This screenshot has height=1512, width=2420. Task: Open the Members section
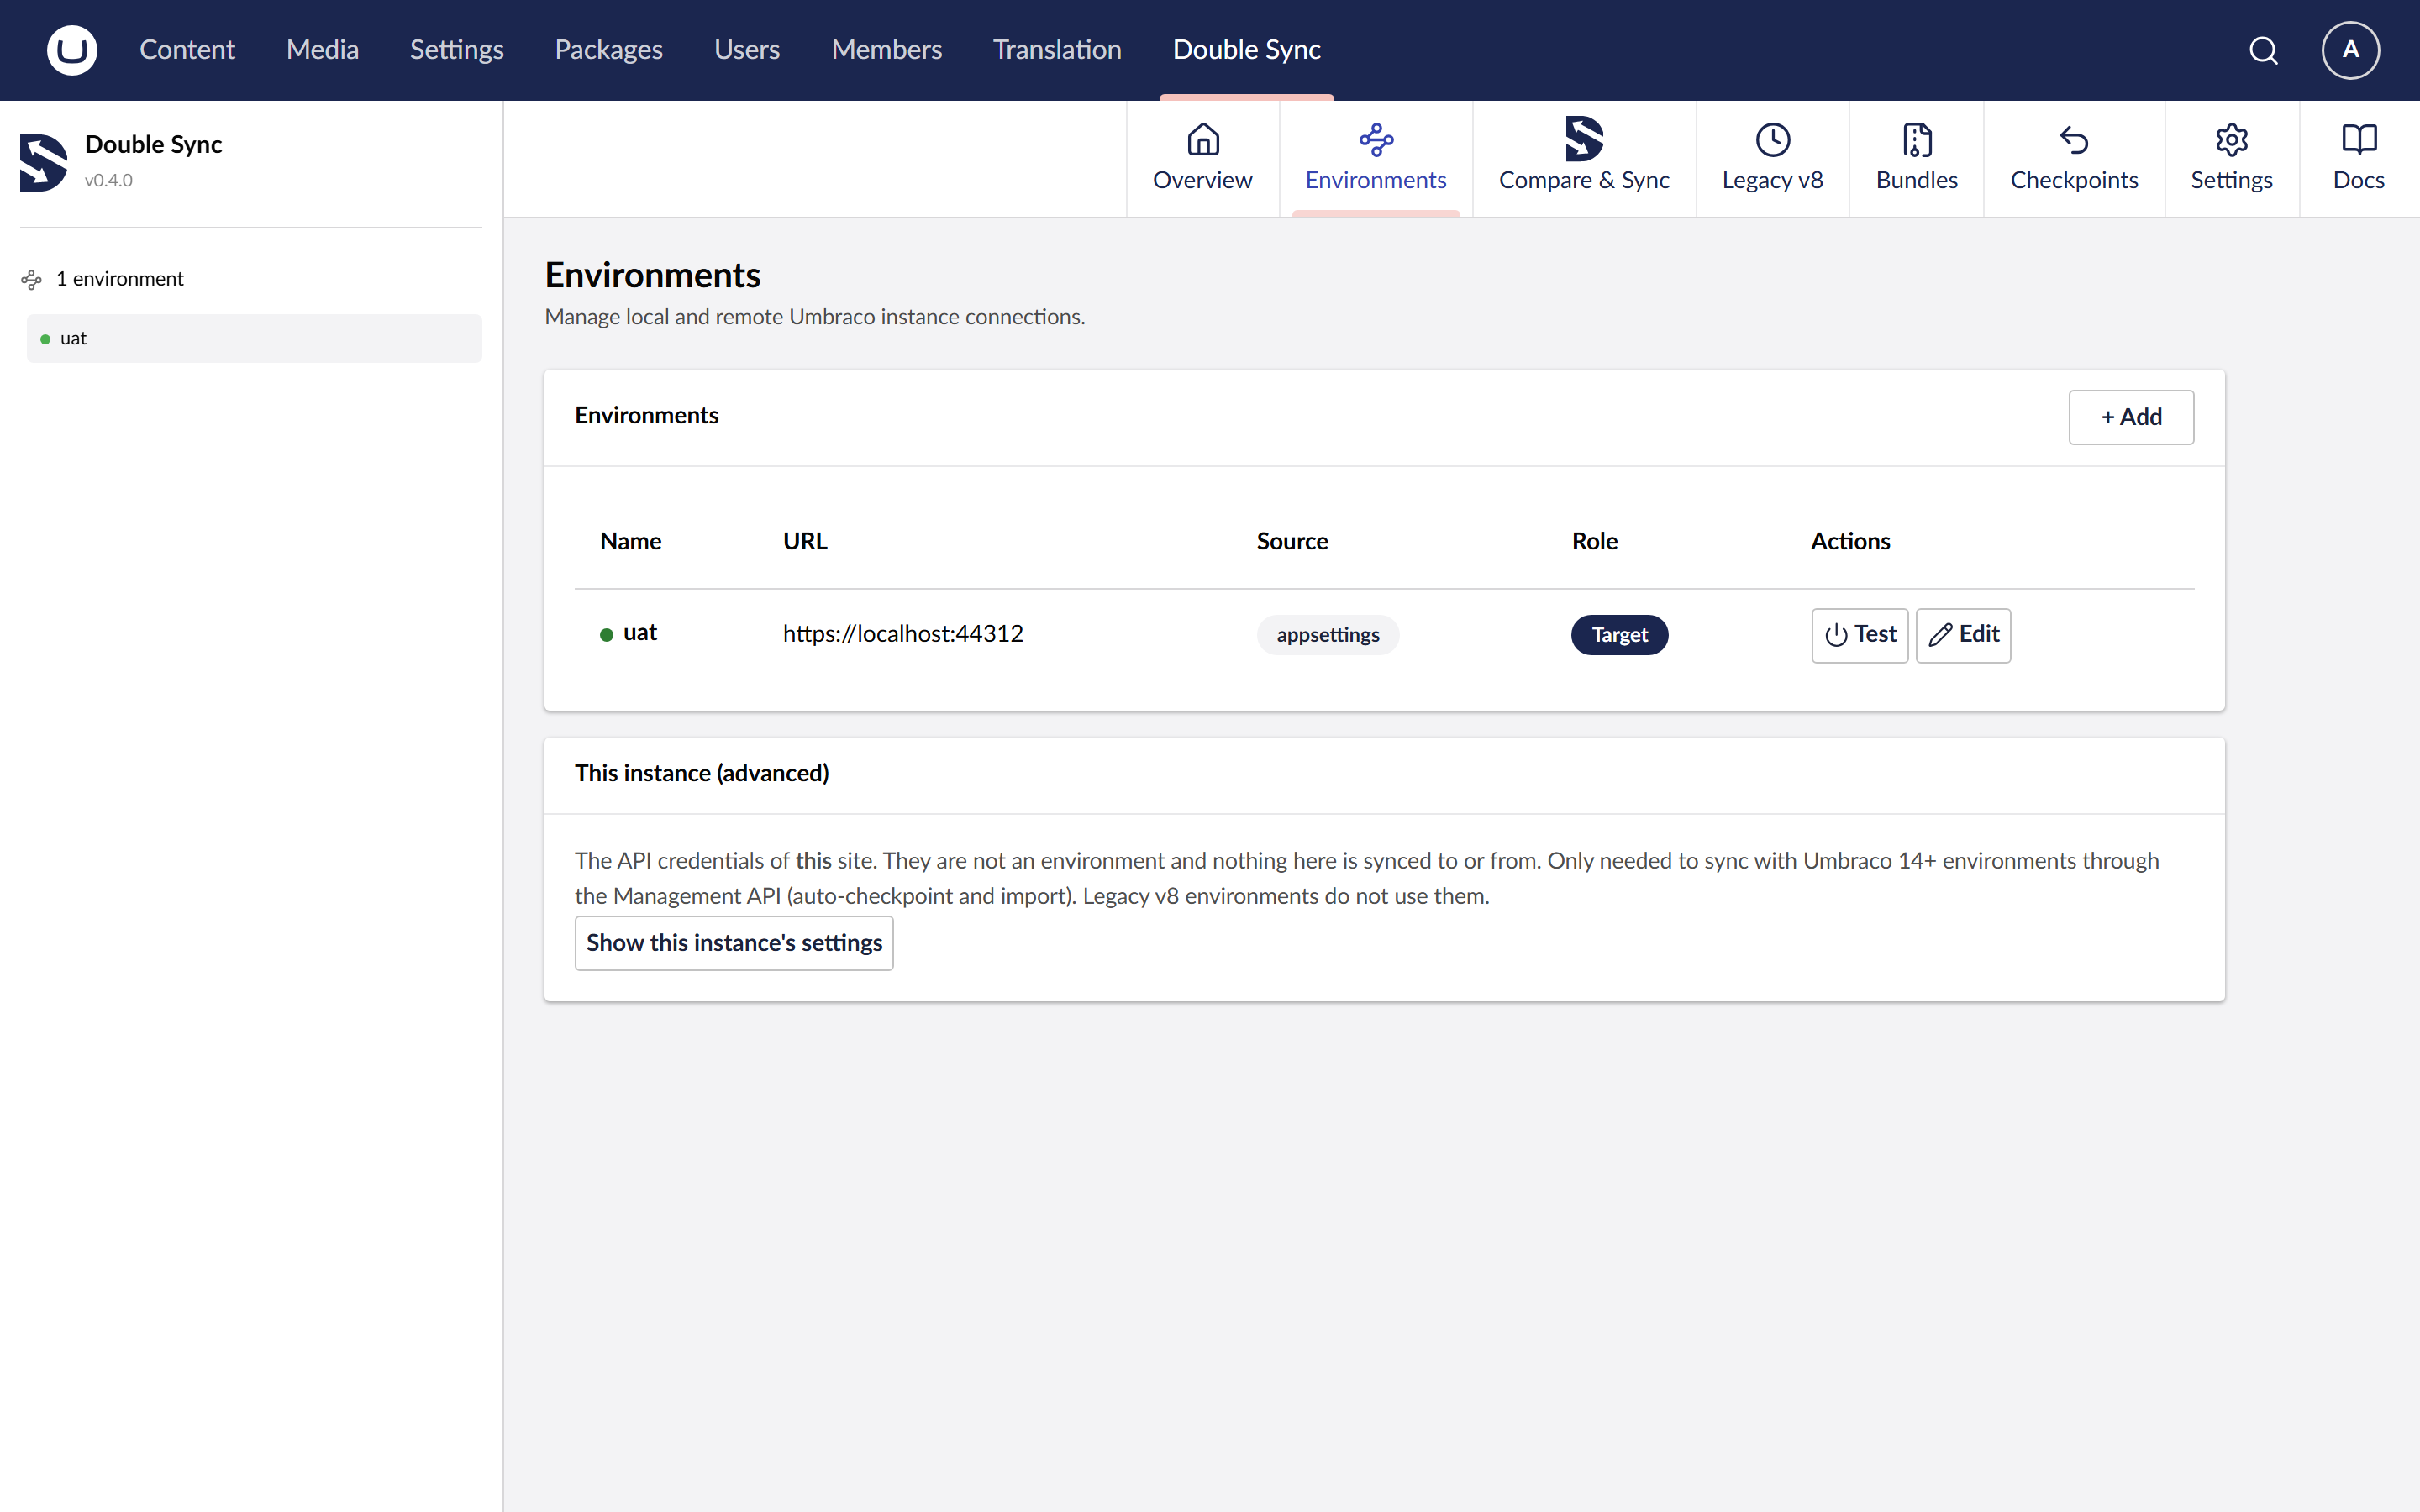pyautogui.click(x=887, y=50)
